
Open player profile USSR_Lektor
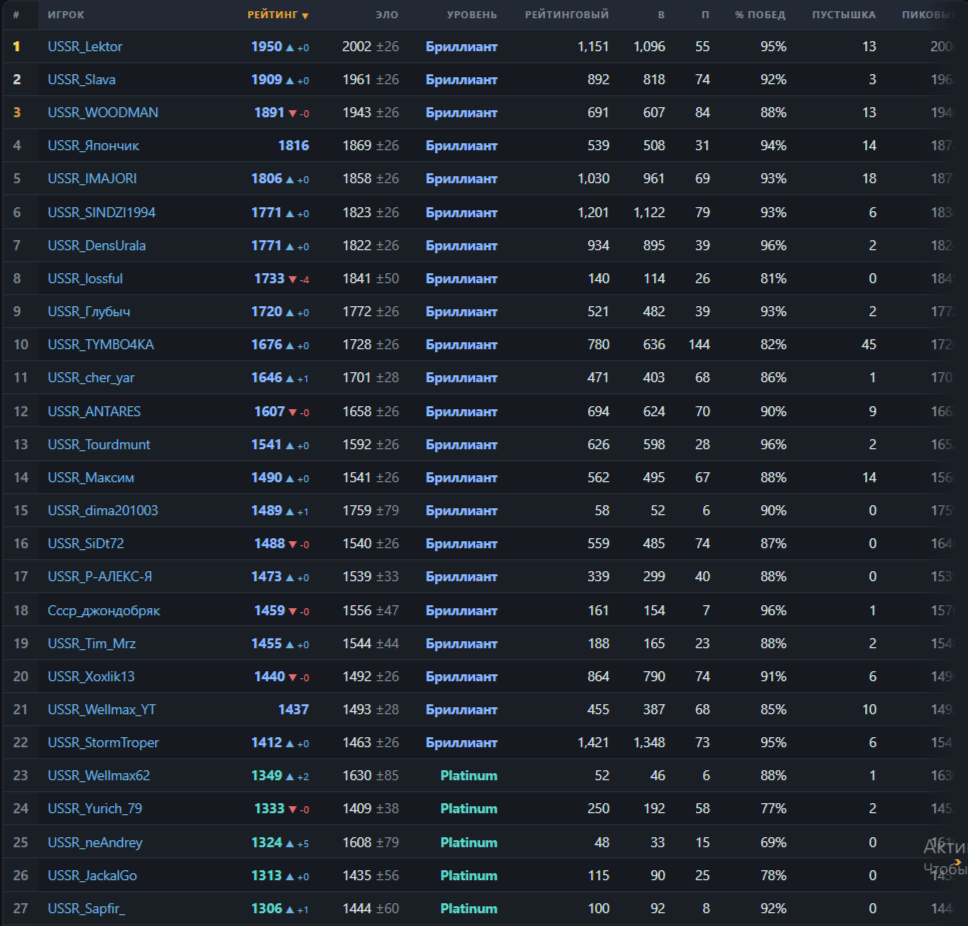(x=85, y=47)
